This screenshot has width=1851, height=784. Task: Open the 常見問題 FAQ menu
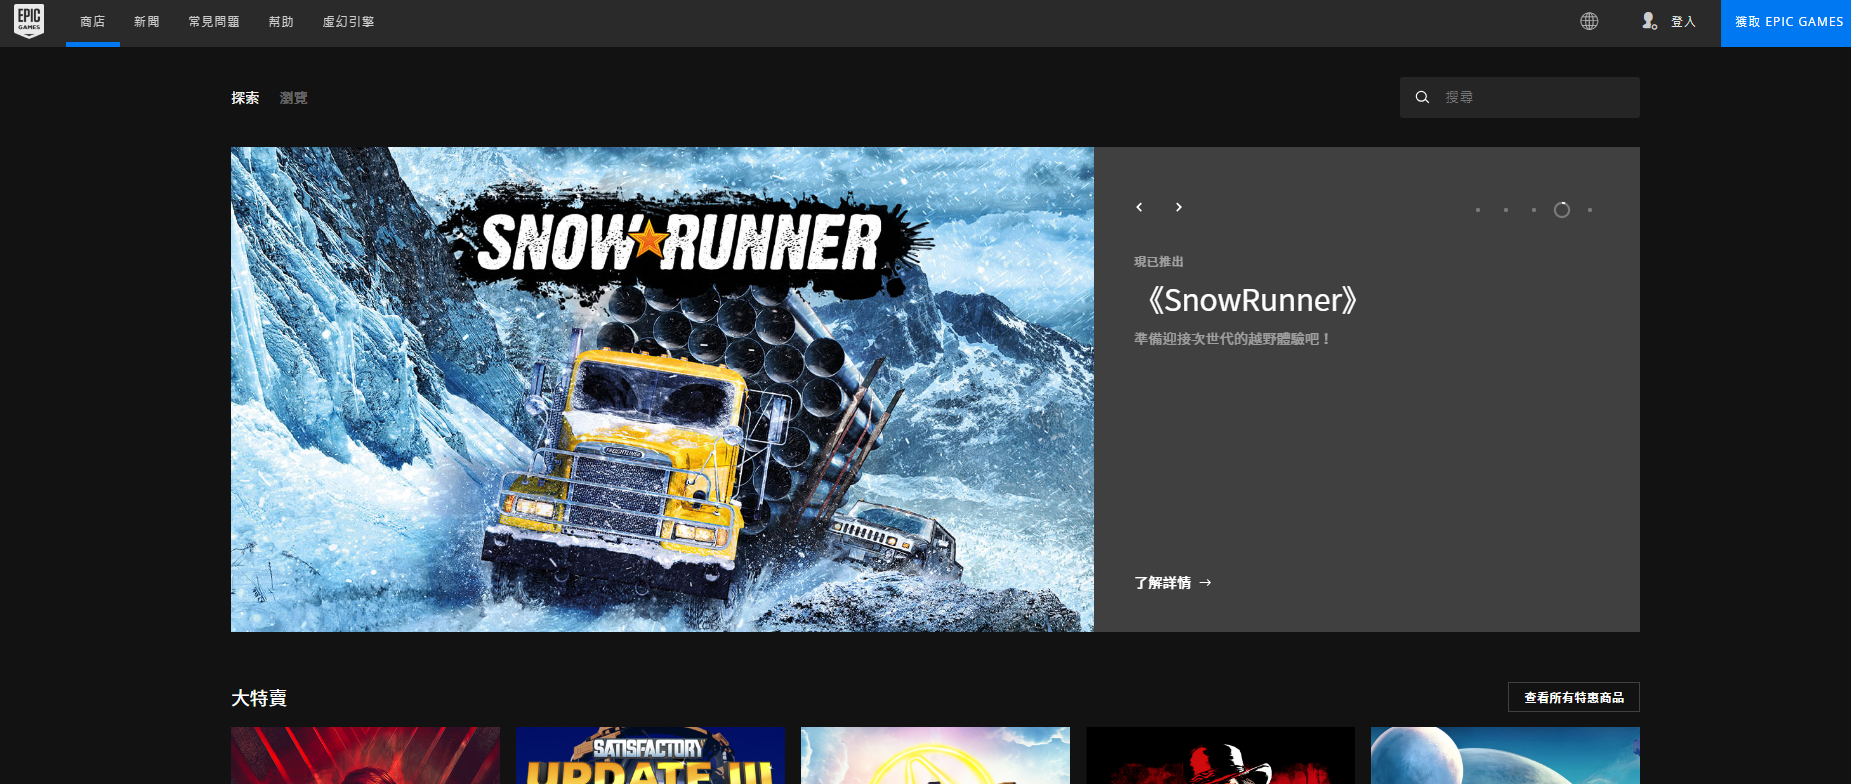(x=214, y=22)
